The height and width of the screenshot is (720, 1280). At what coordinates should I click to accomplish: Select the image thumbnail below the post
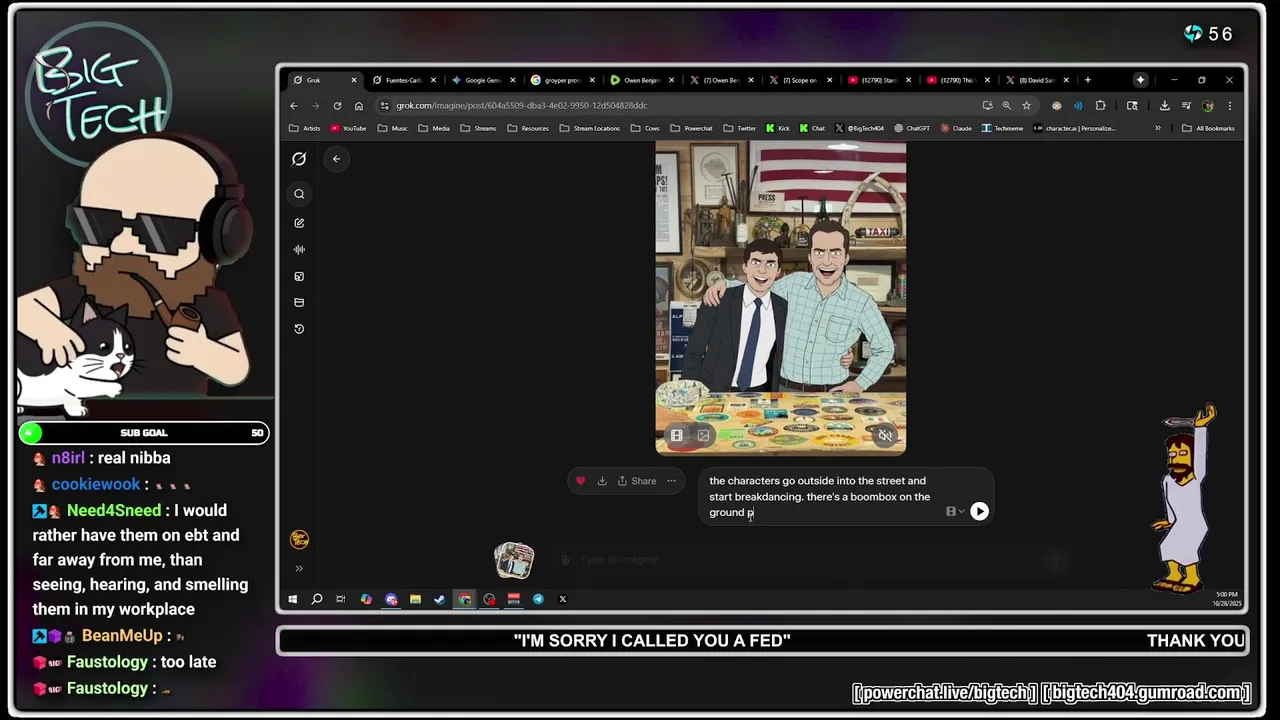(x=514, y=560)
